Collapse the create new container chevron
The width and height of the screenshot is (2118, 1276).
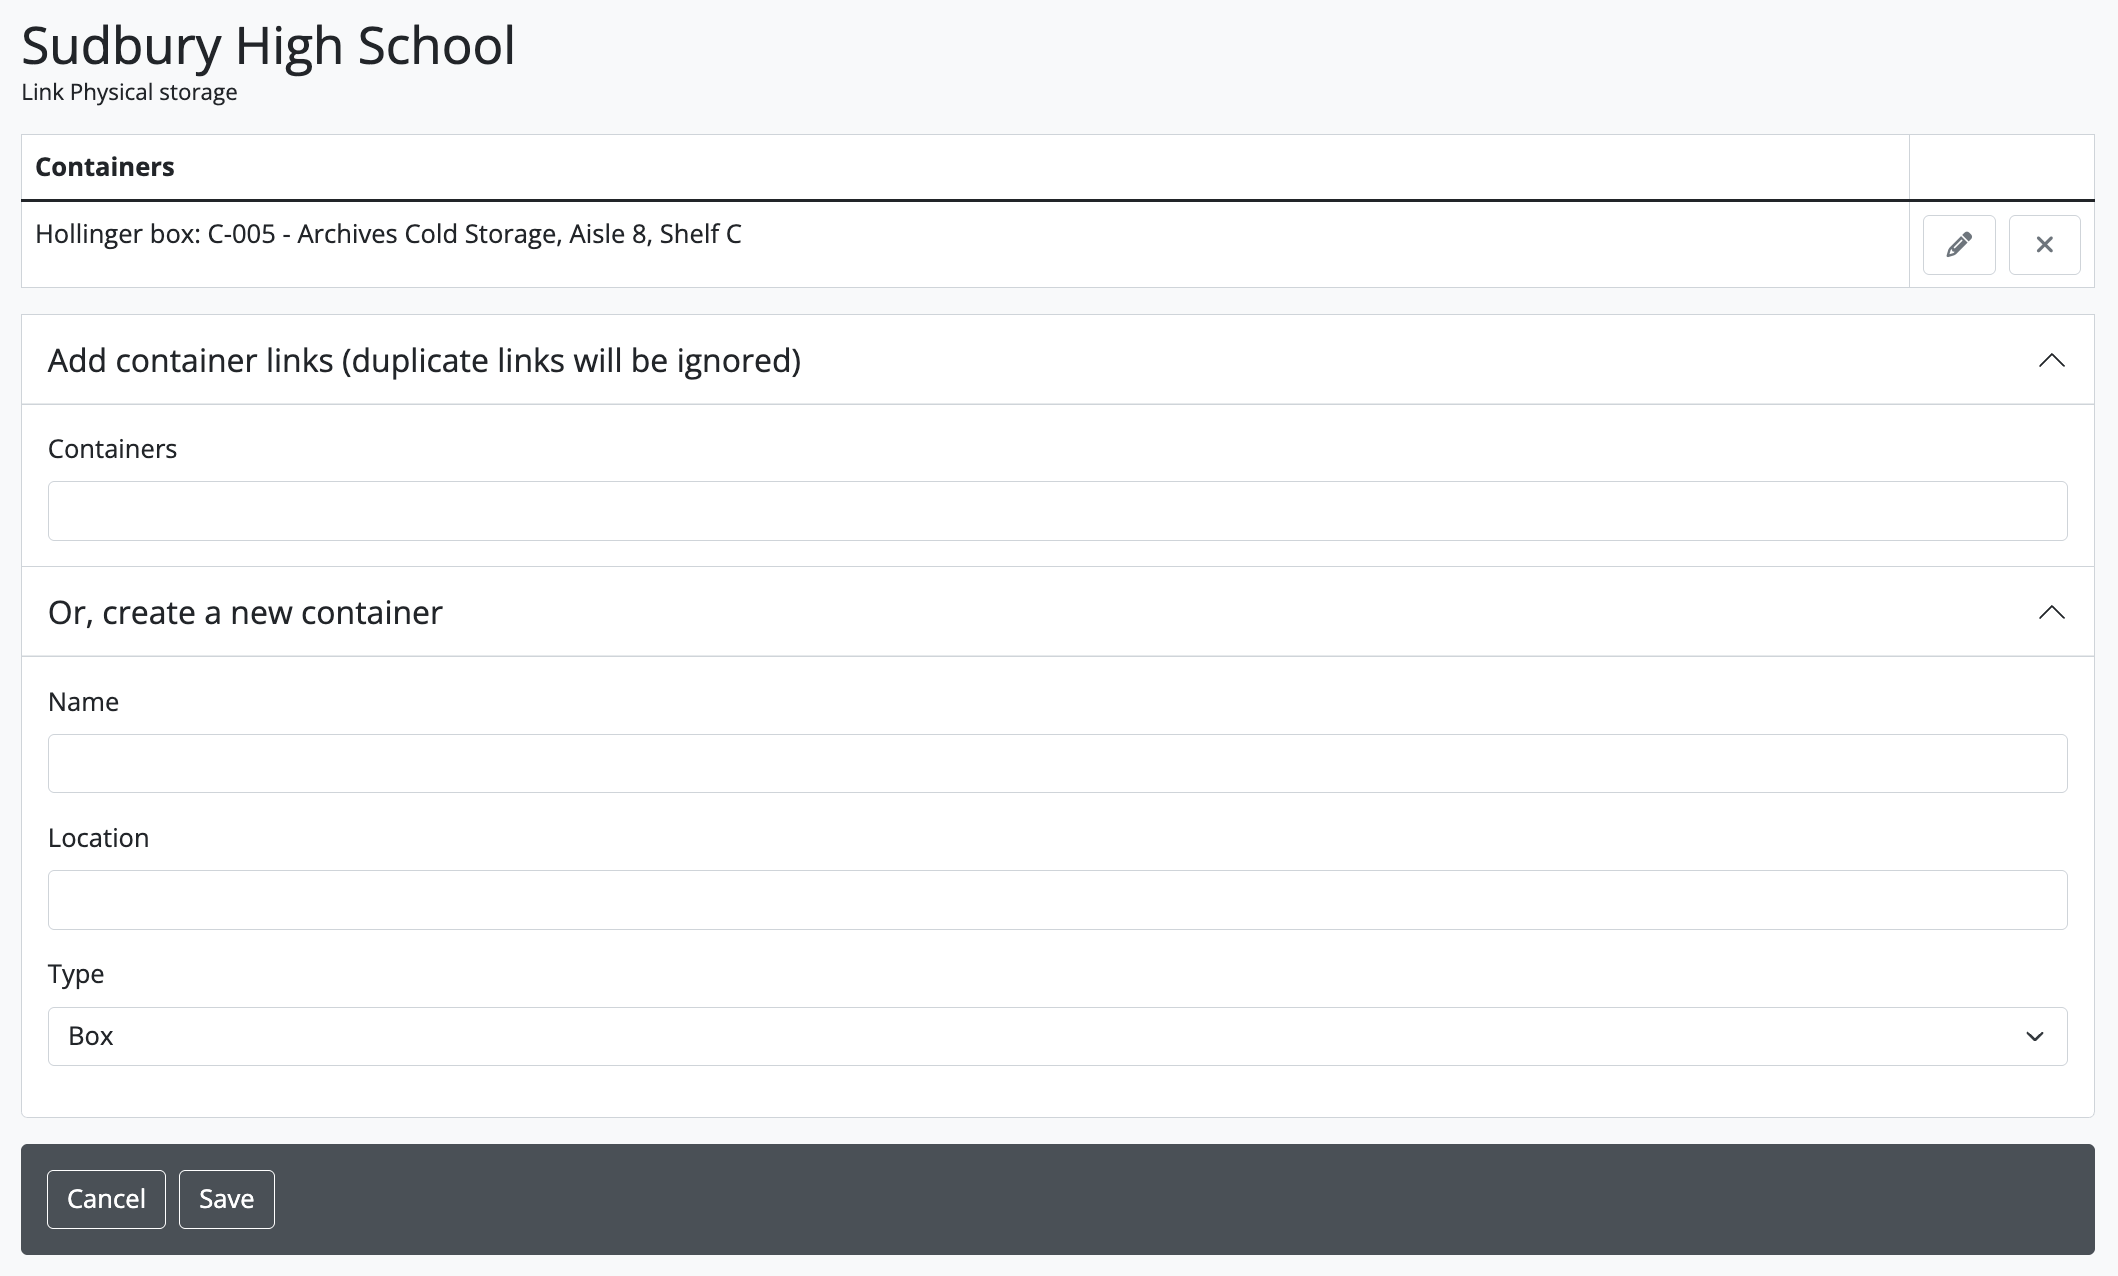point(2051,613)
